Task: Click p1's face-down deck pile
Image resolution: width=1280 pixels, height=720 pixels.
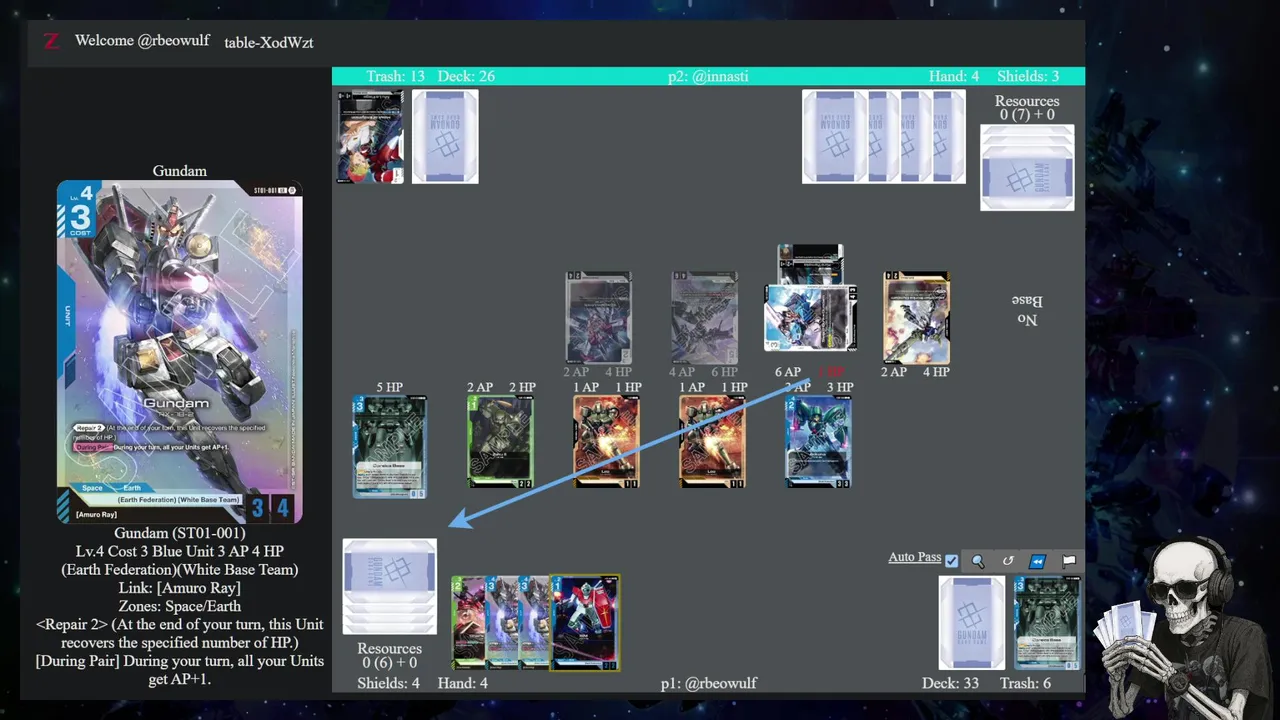Action: [x=972, y=623]
